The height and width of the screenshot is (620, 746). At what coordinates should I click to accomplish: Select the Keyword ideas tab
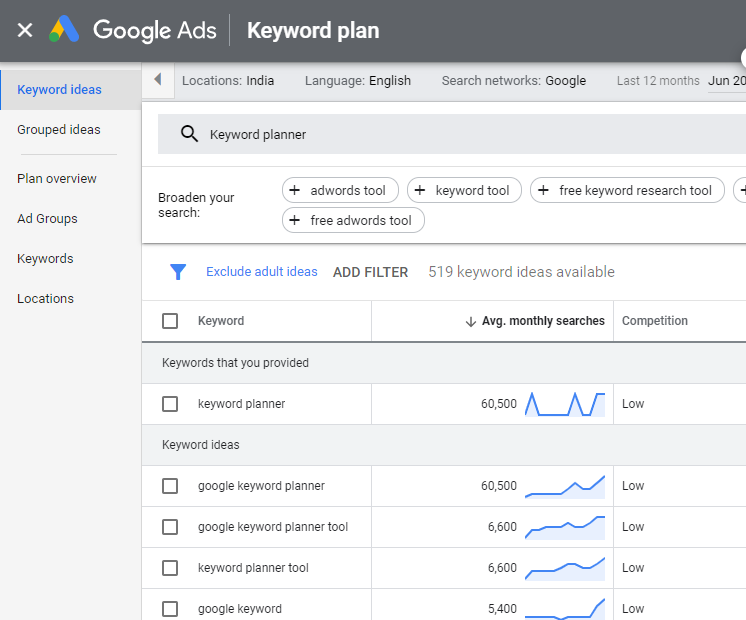coord(70,89)
